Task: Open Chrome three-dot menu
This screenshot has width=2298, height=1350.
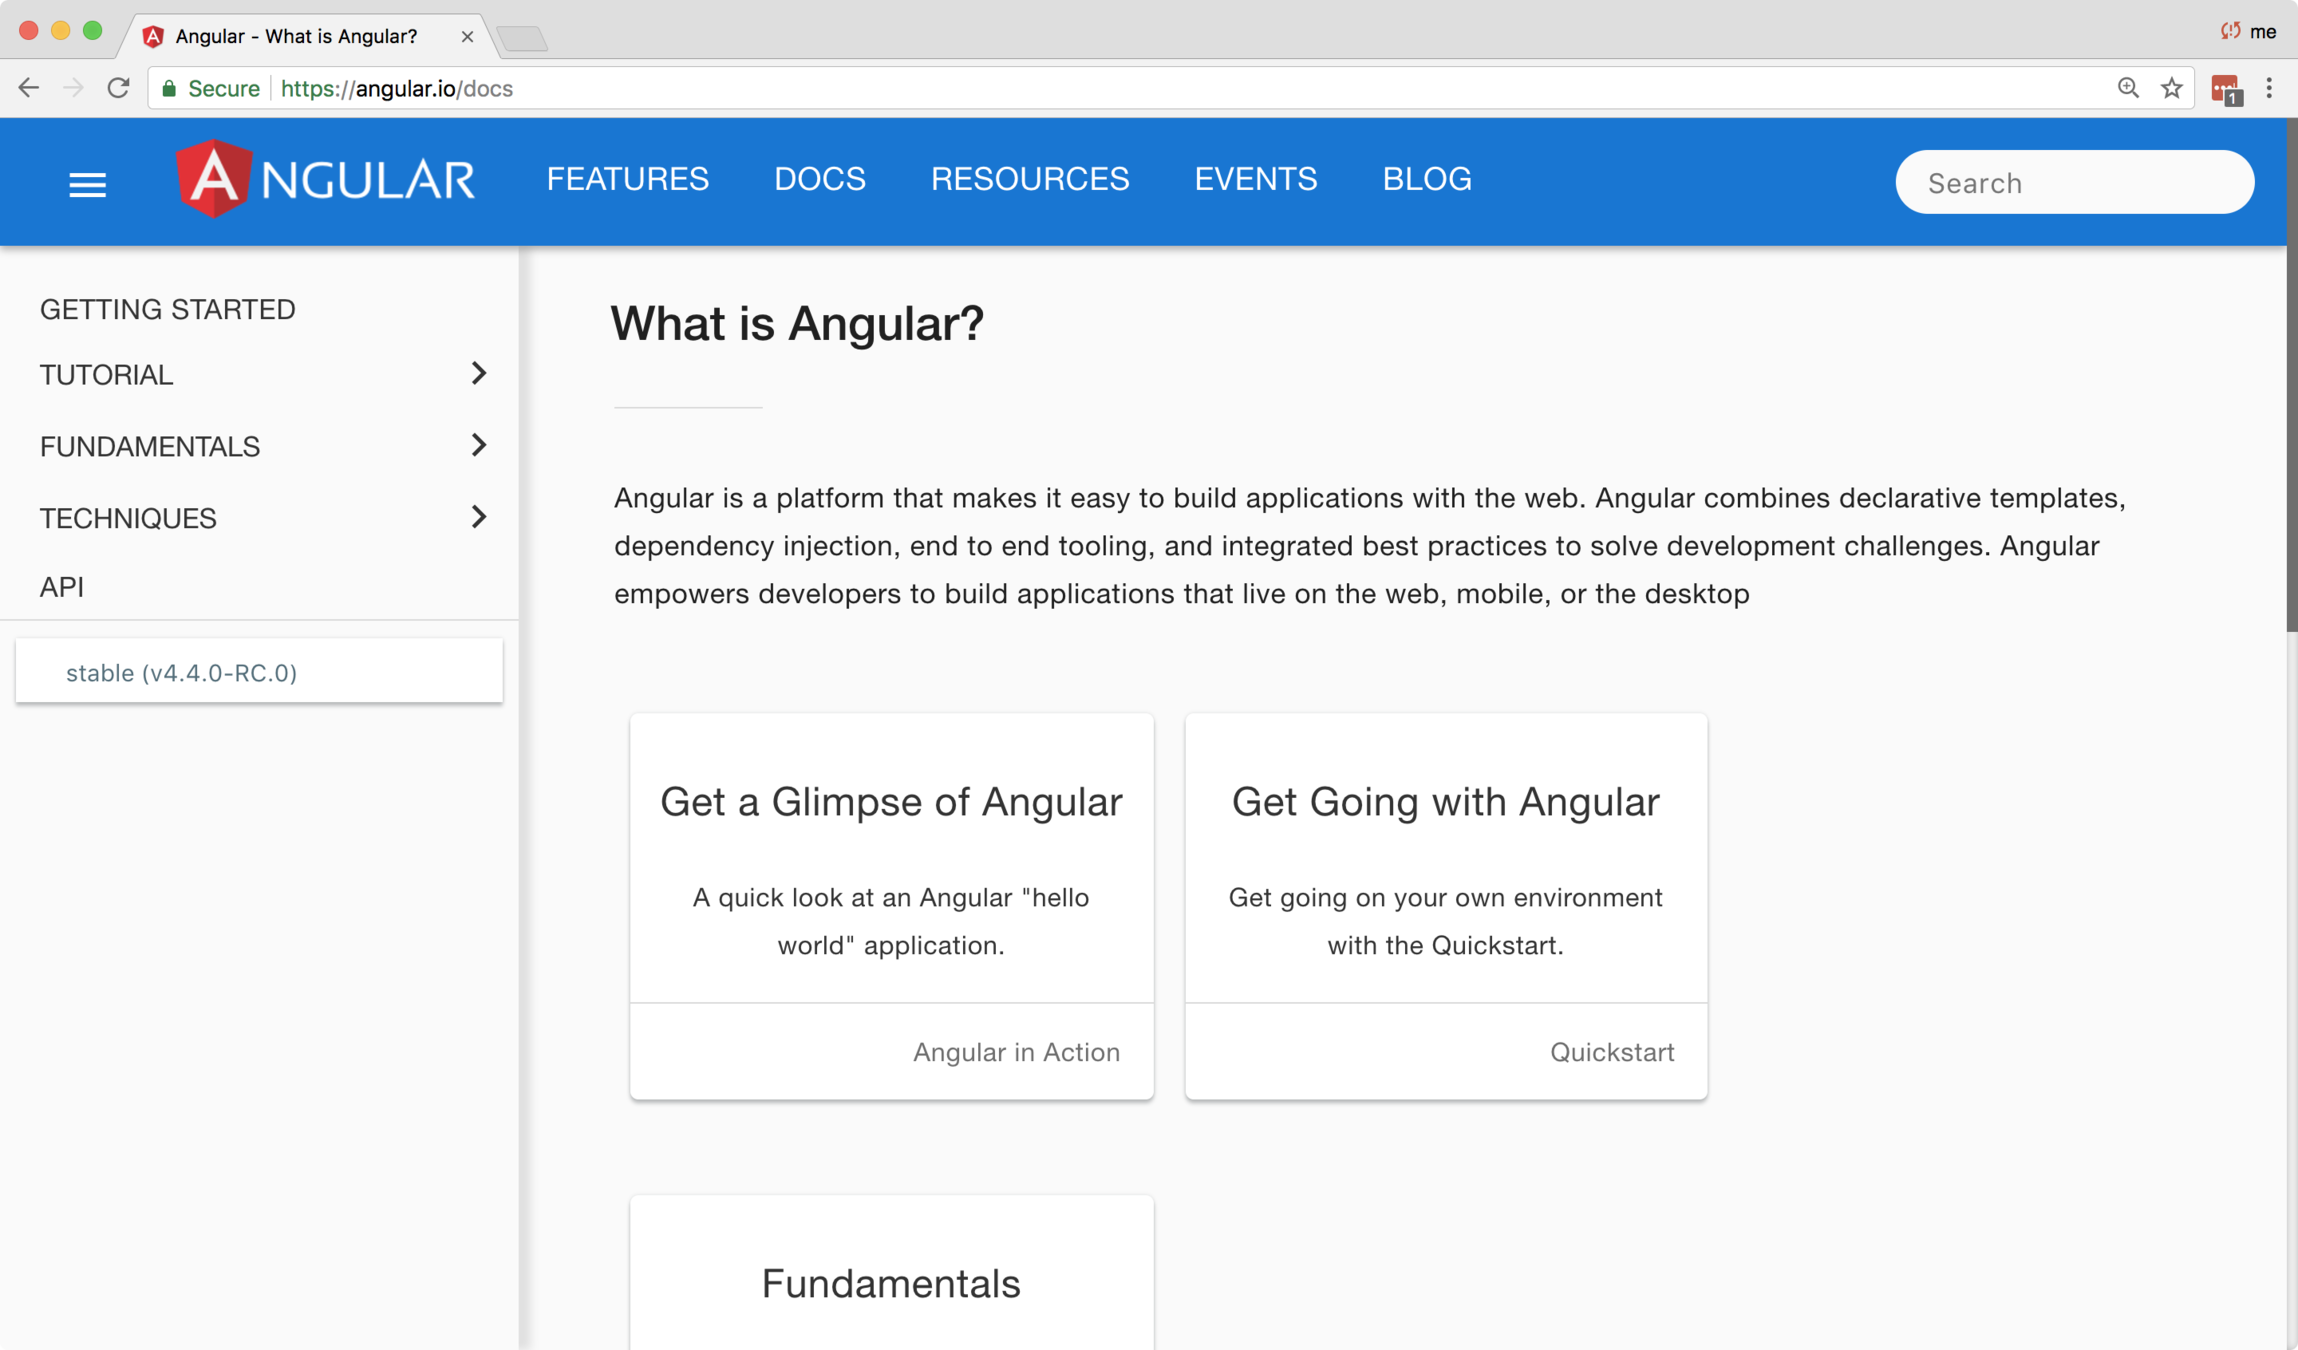Action: click(2269, 88)
